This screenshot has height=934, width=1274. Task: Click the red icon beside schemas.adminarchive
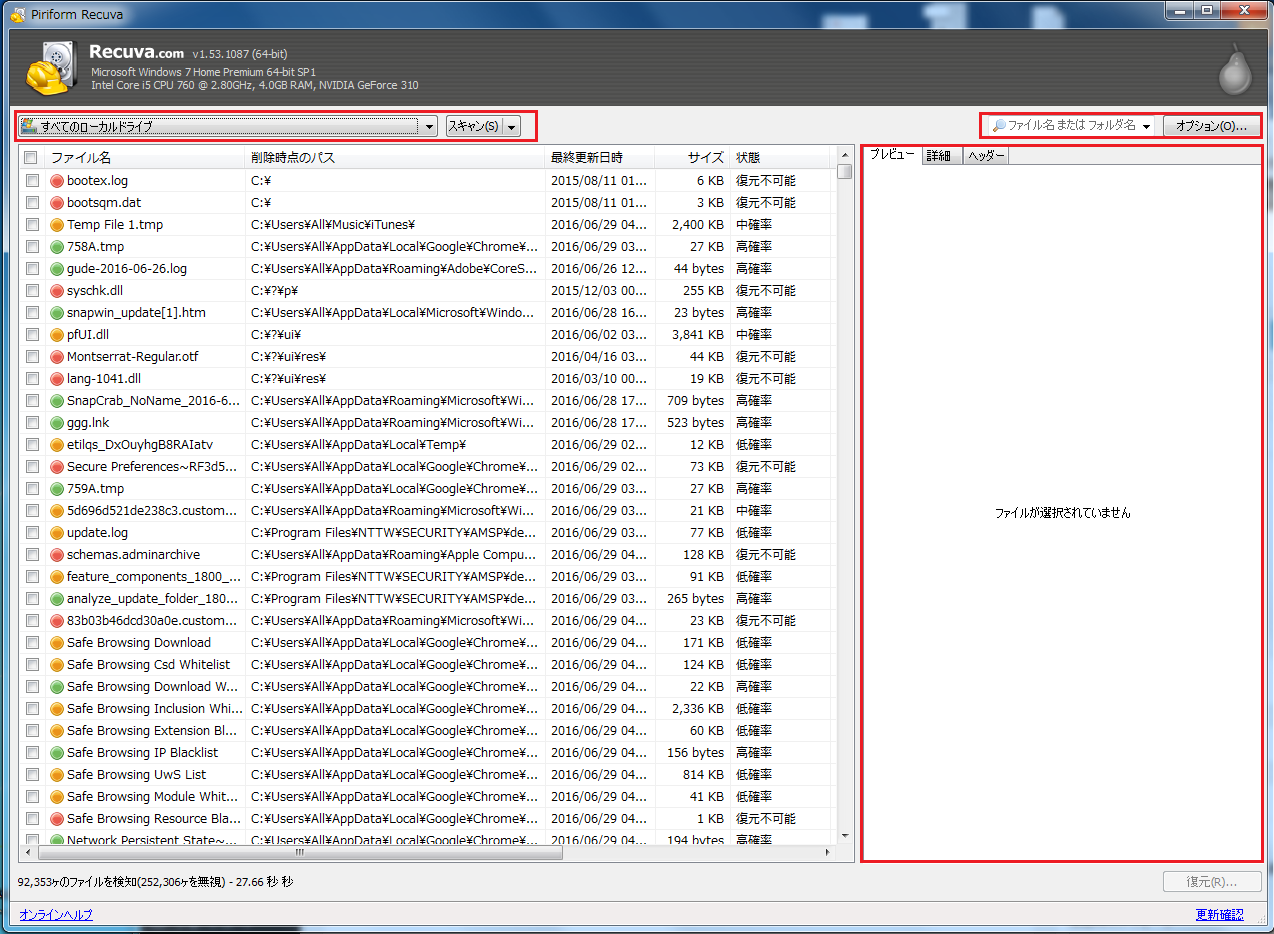(x=57, y=555)
